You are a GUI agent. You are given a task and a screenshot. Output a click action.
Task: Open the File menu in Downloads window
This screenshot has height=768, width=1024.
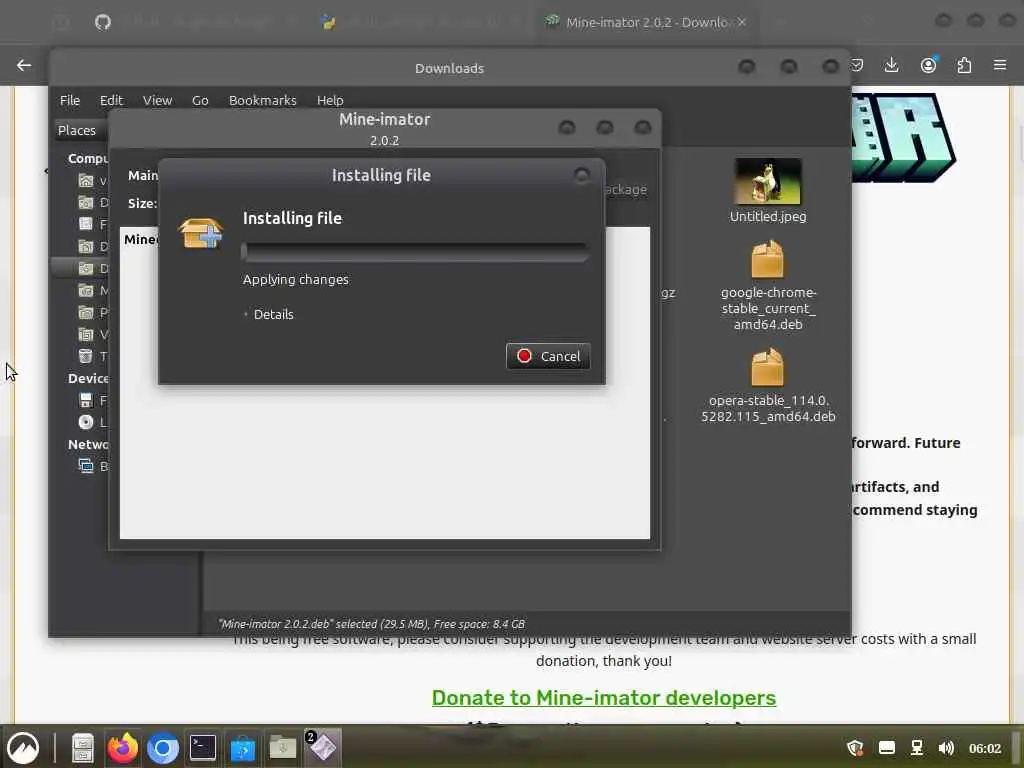tap(70, 100)
